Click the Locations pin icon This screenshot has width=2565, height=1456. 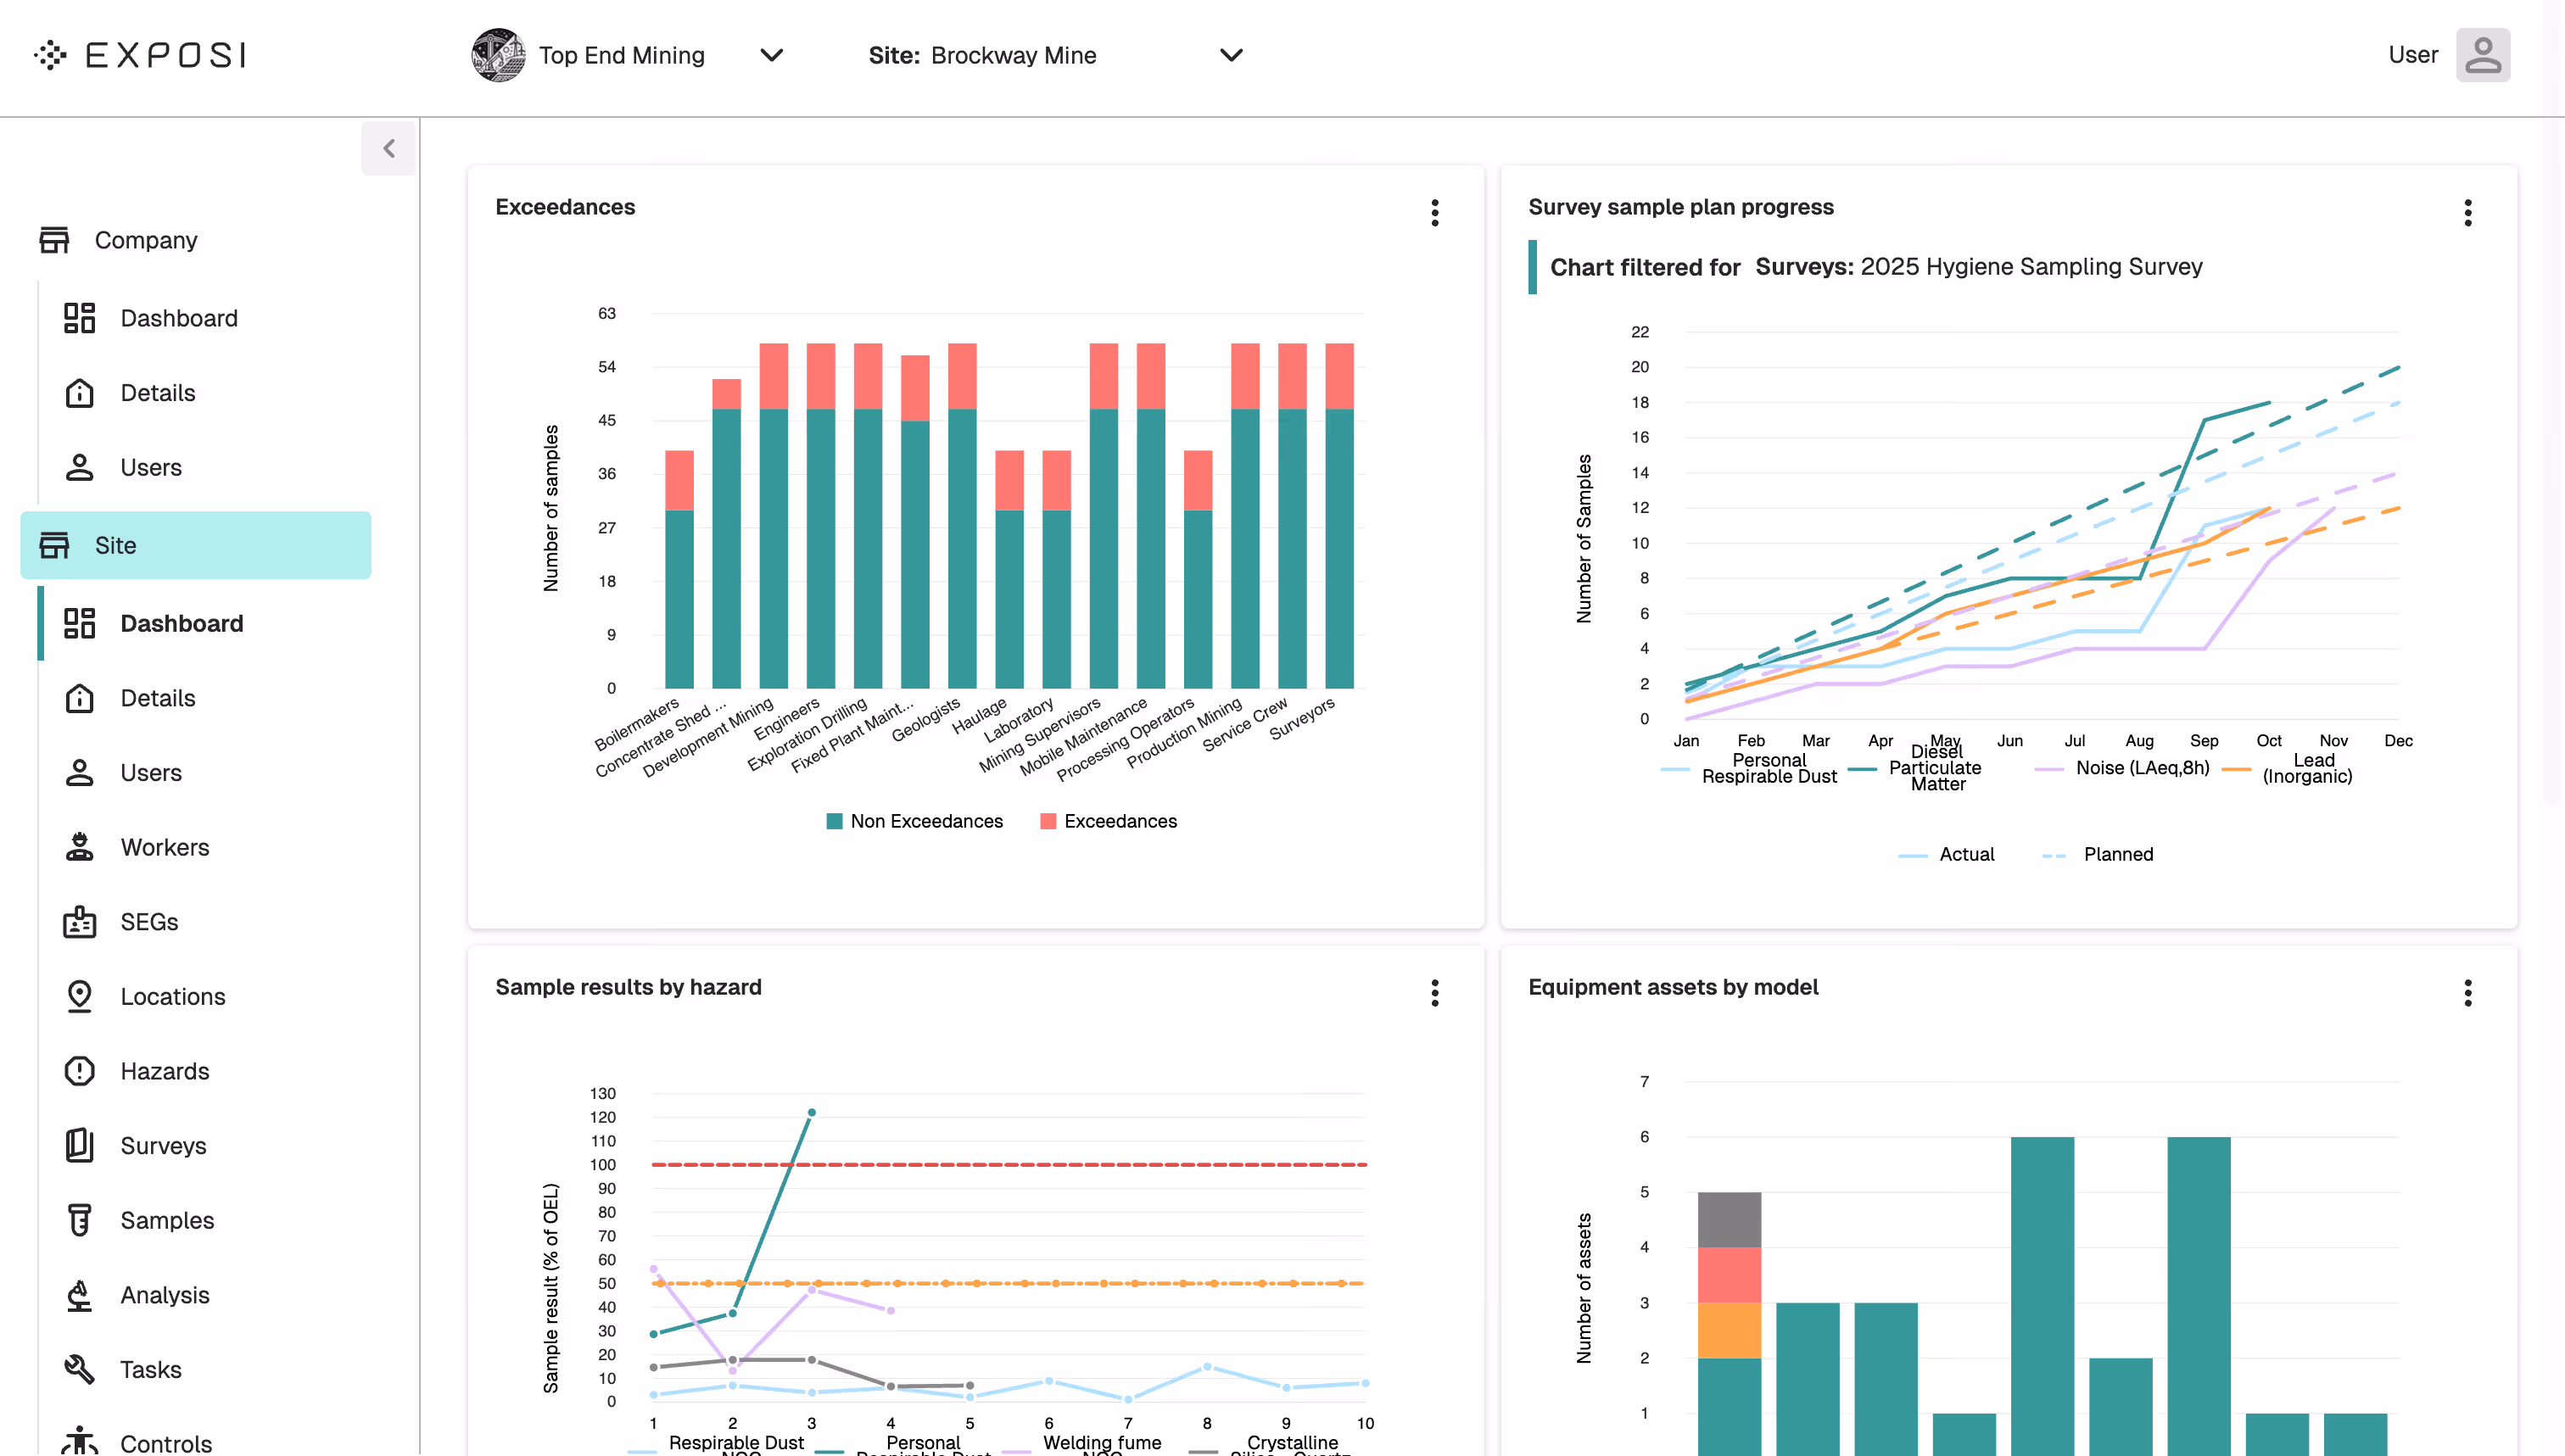79,996
